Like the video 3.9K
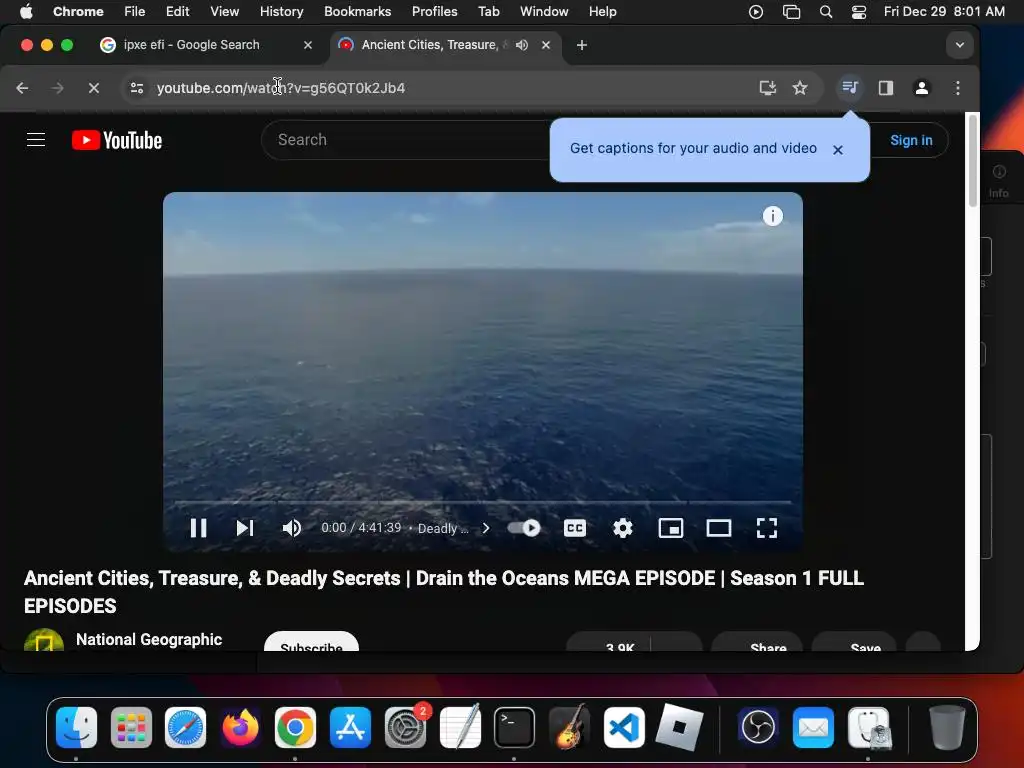Viewport: 1024px width, 768px height. pos(609,642)
